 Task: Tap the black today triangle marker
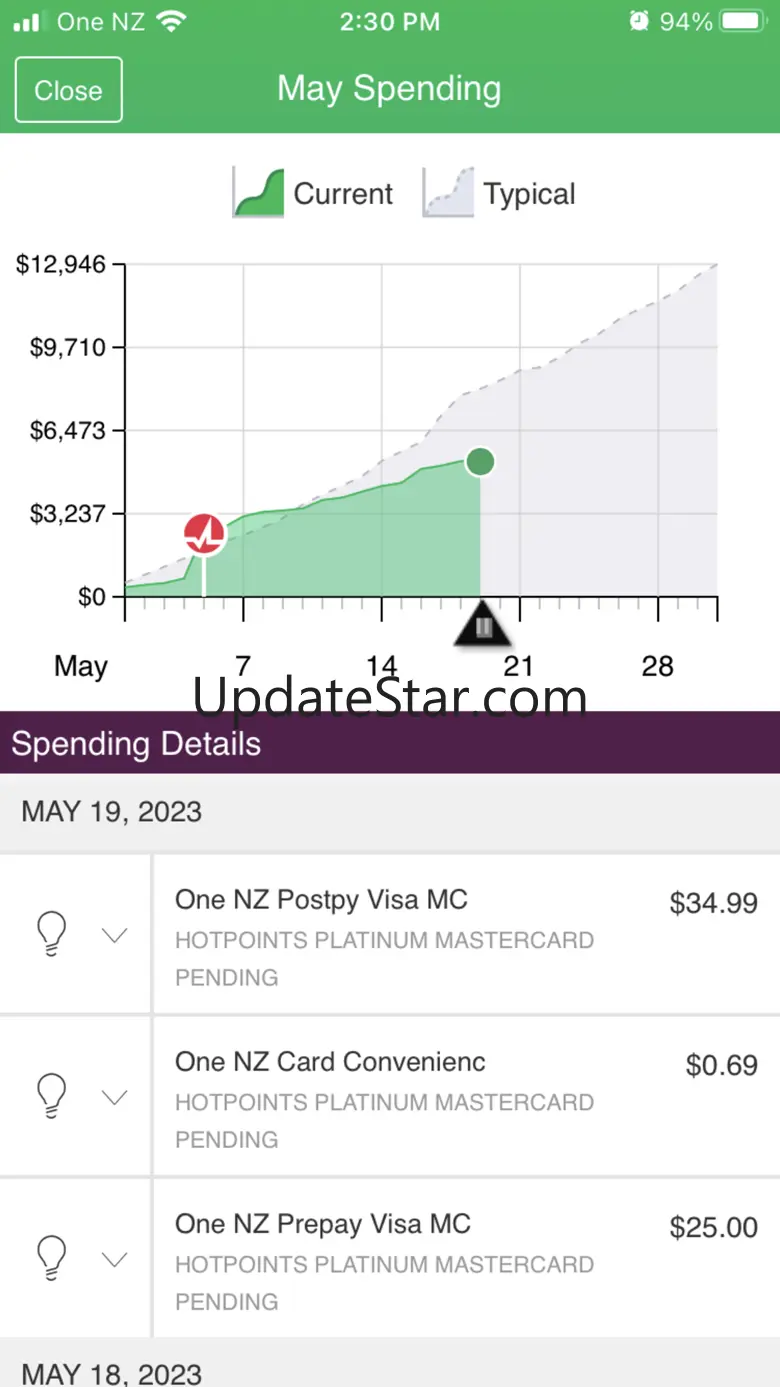tap(483, 625)
